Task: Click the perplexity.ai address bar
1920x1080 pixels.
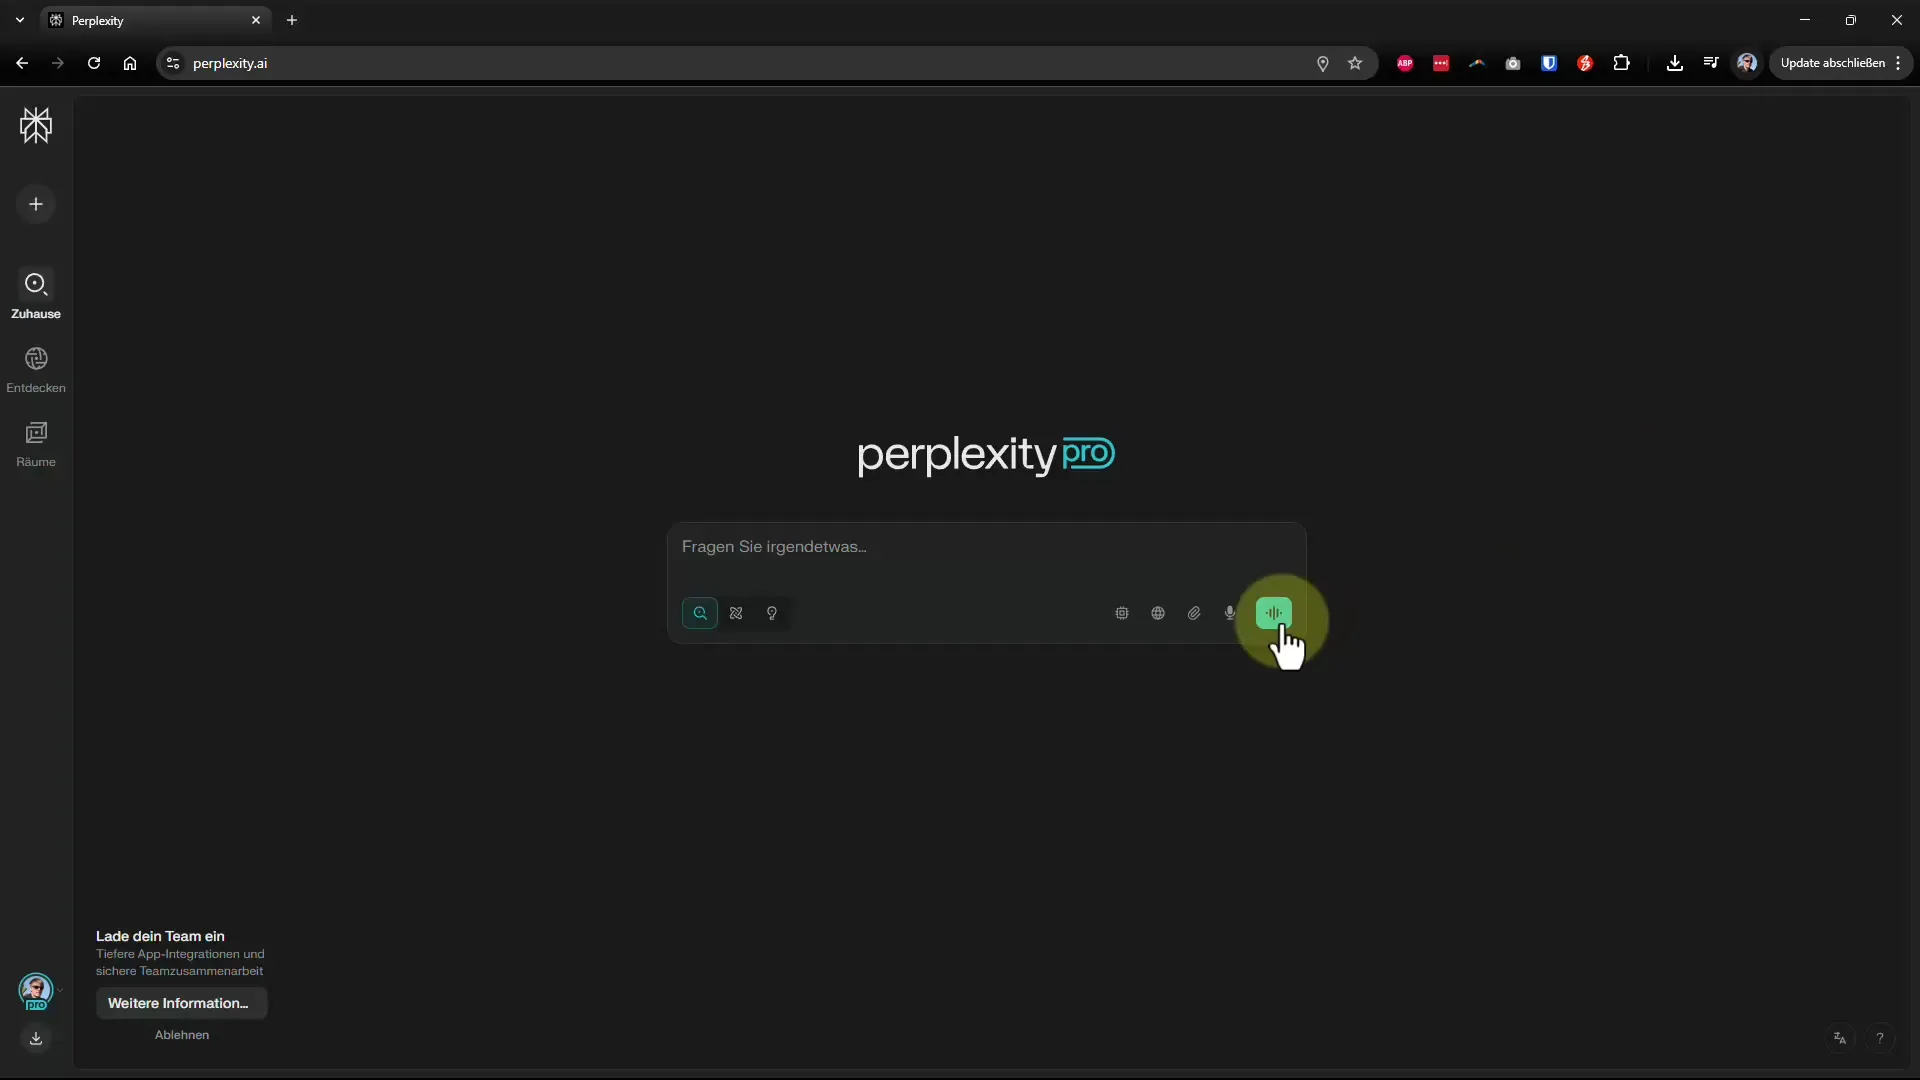Action: click(x=740, y=63)
